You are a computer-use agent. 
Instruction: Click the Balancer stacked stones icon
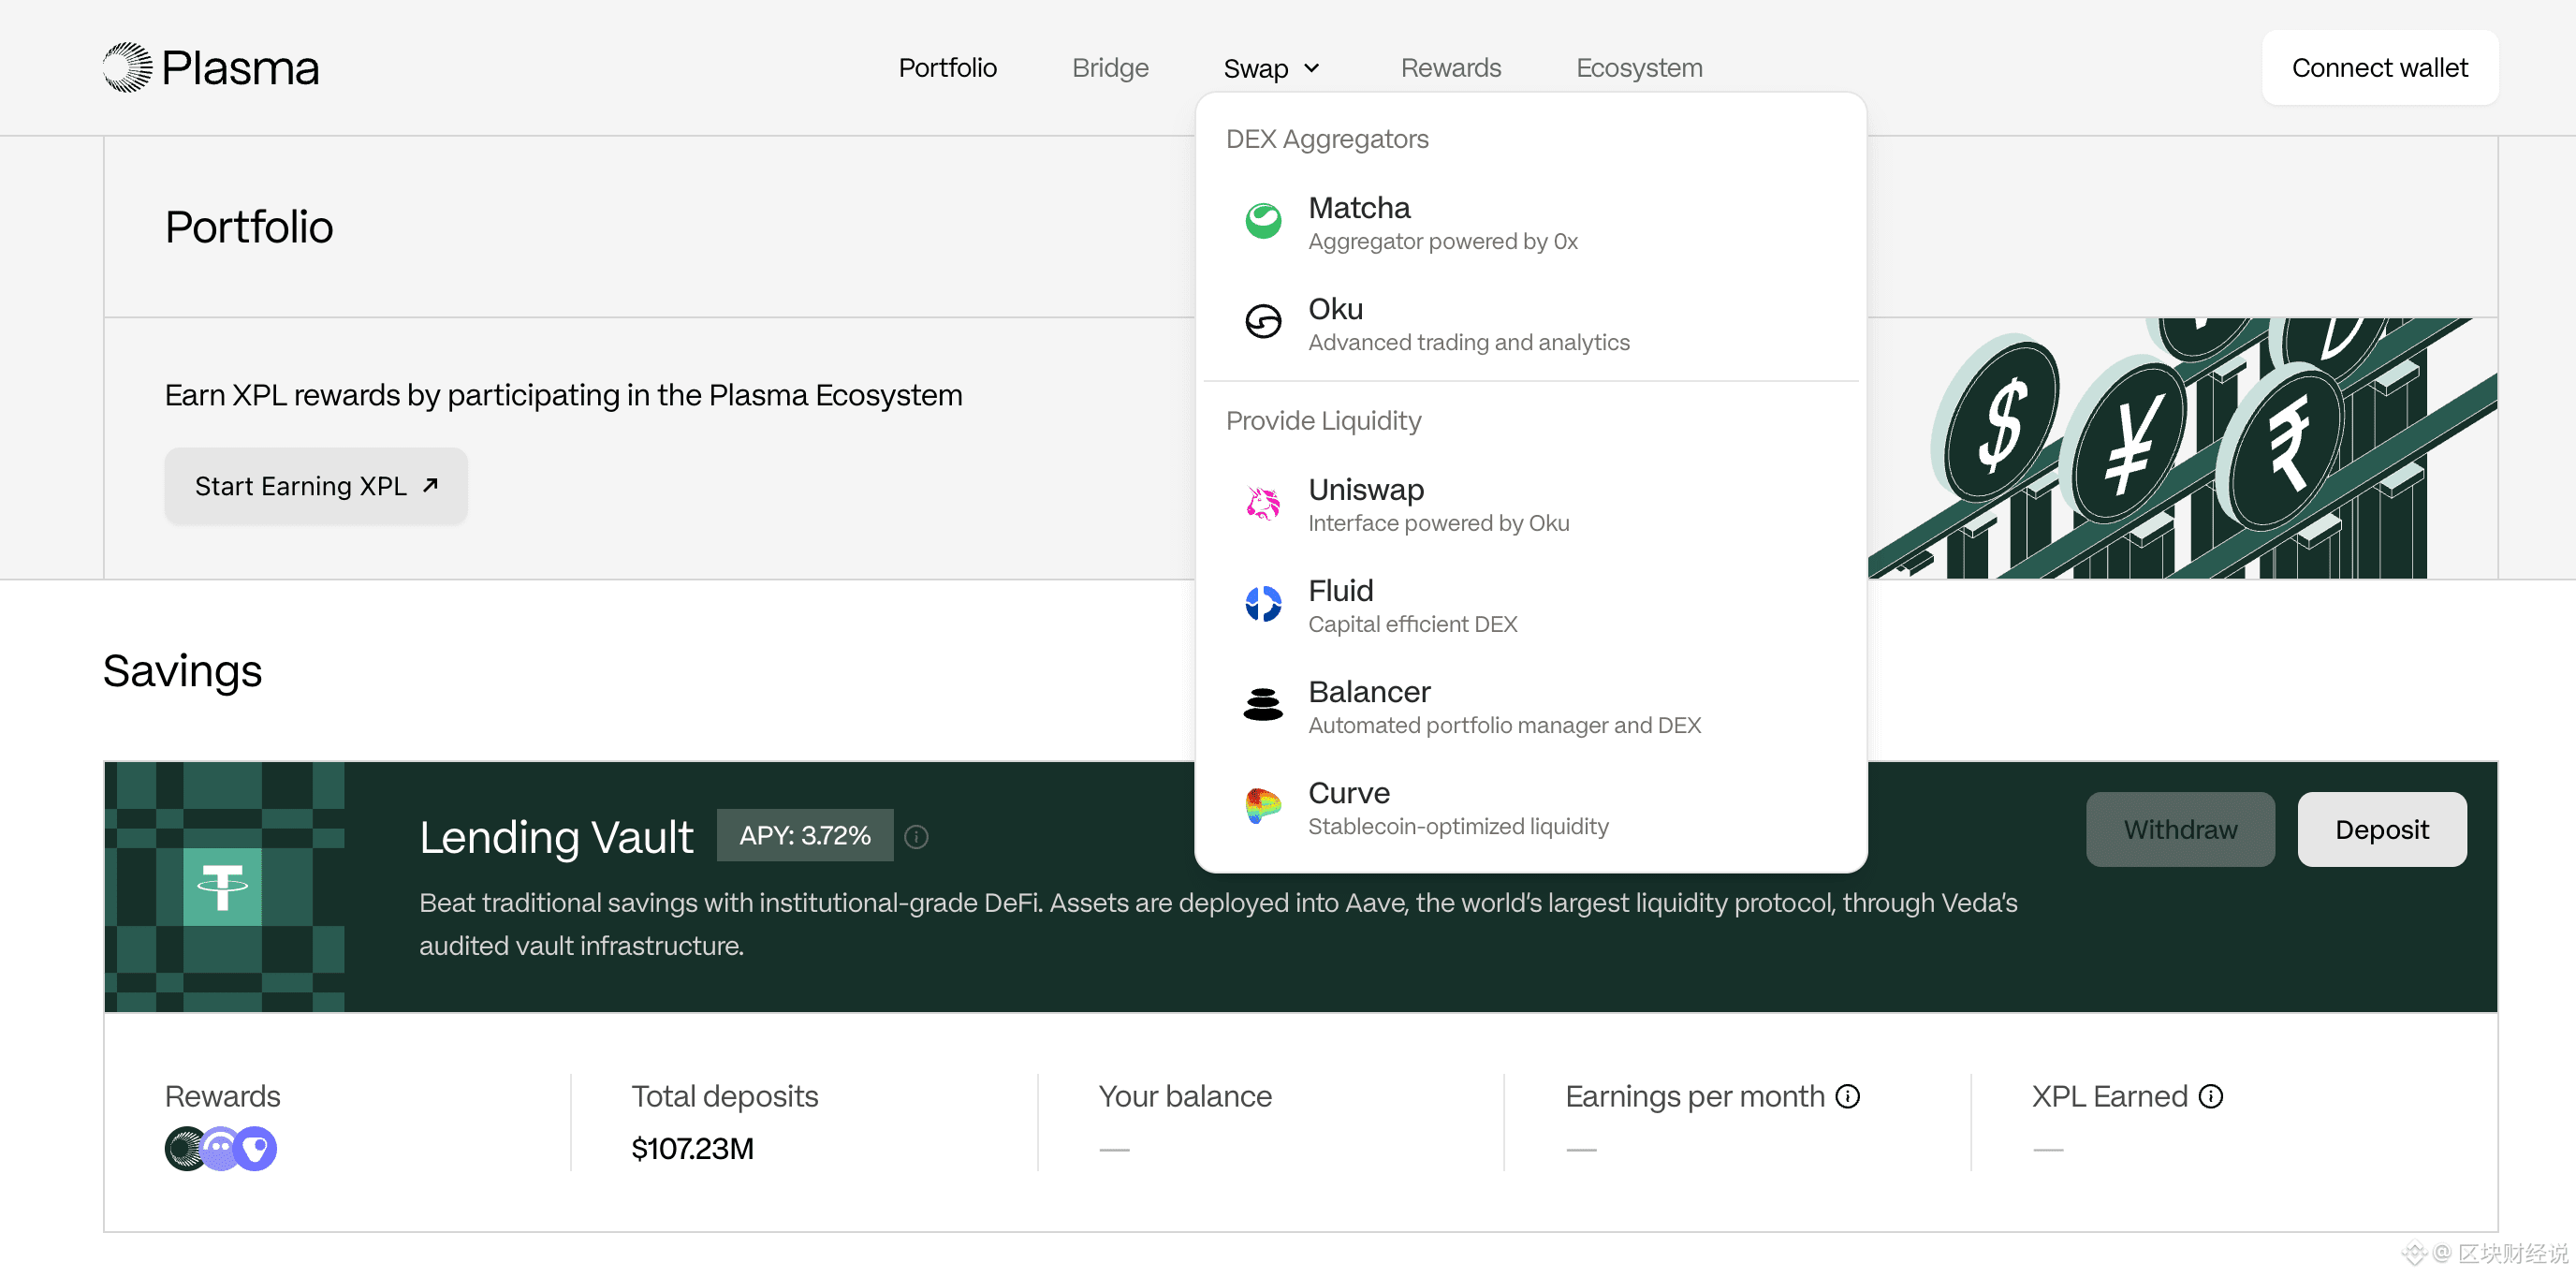1263,705
